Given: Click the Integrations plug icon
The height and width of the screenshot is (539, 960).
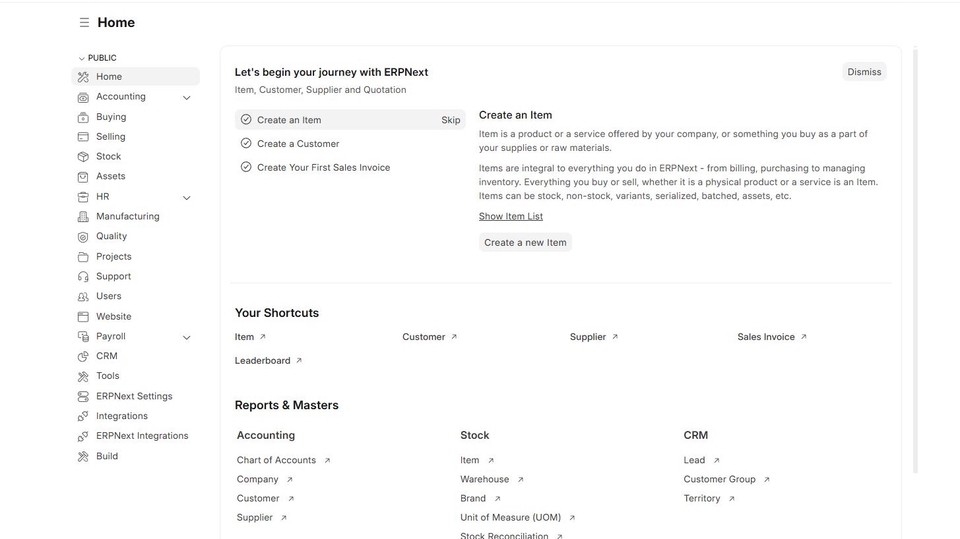Looking at the screenshot, I should 83,416.
